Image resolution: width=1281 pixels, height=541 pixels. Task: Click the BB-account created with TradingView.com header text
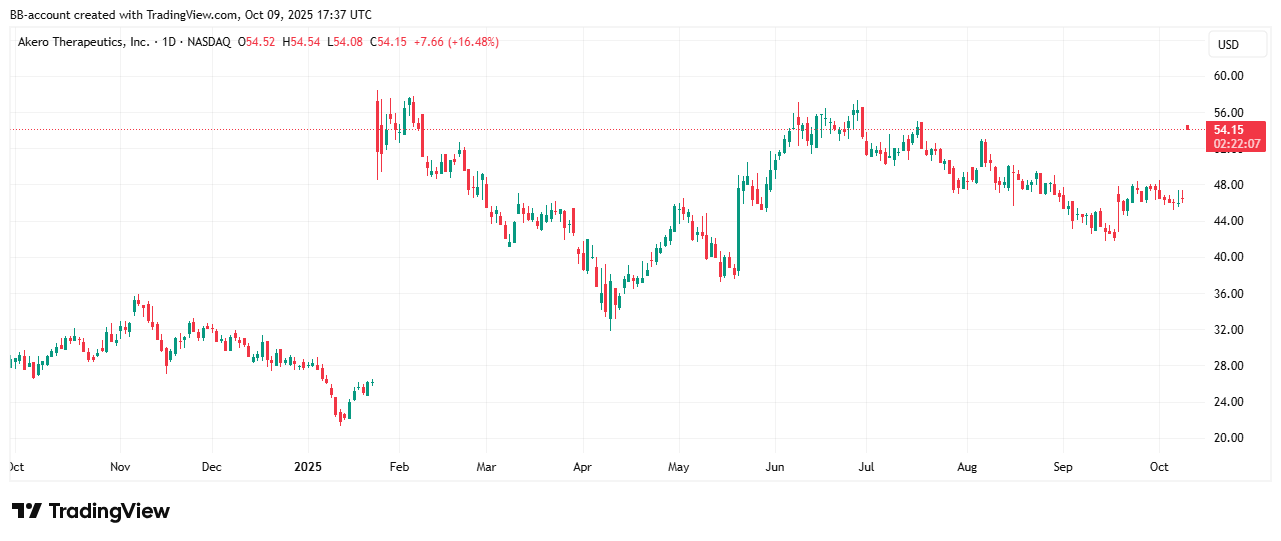click(188, 14)
